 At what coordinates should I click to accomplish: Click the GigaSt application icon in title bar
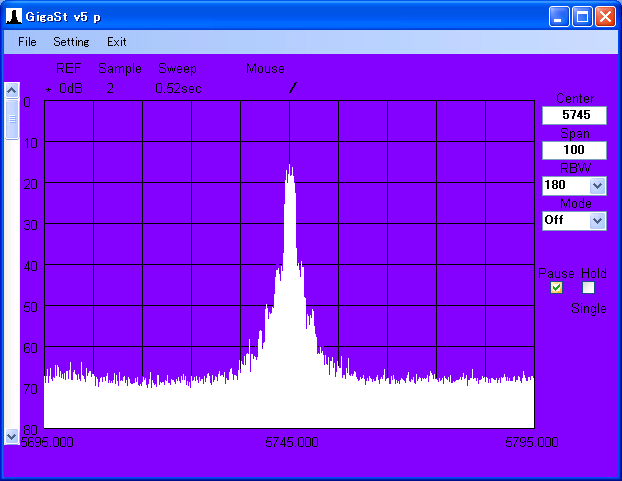coord(14,17)
